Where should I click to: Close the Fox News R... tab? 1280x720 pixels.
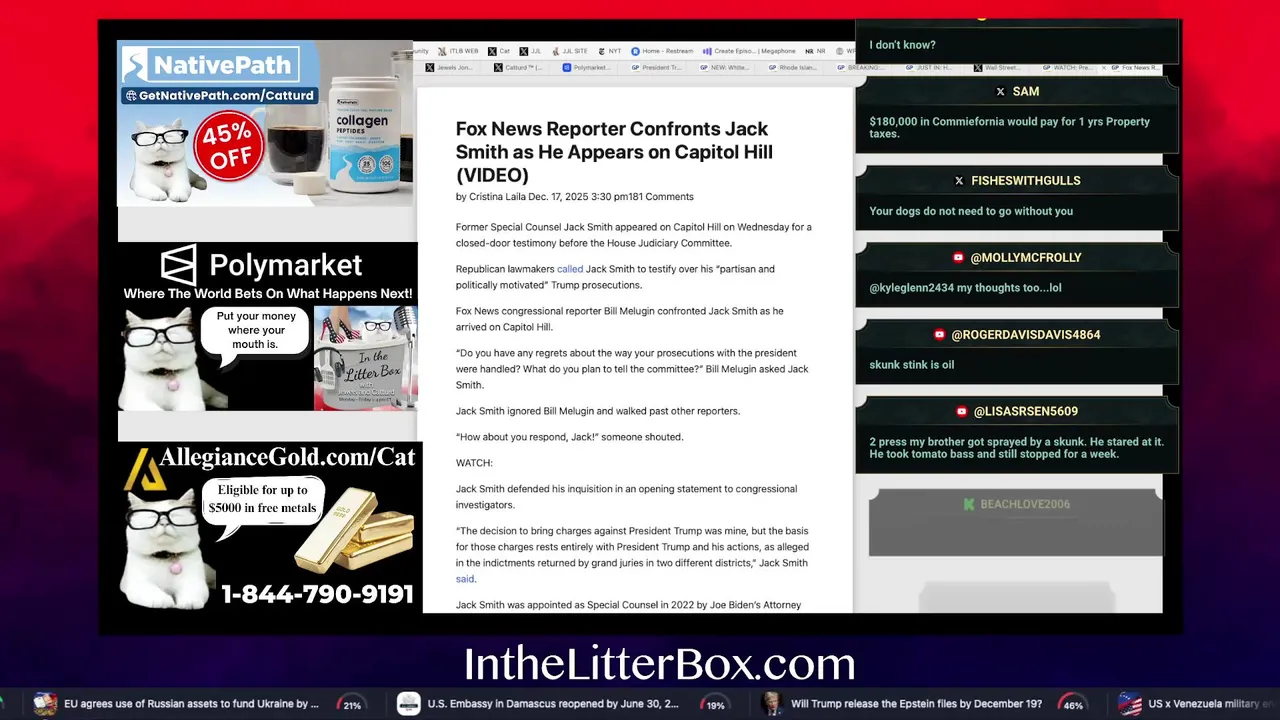coord(1104,68)
